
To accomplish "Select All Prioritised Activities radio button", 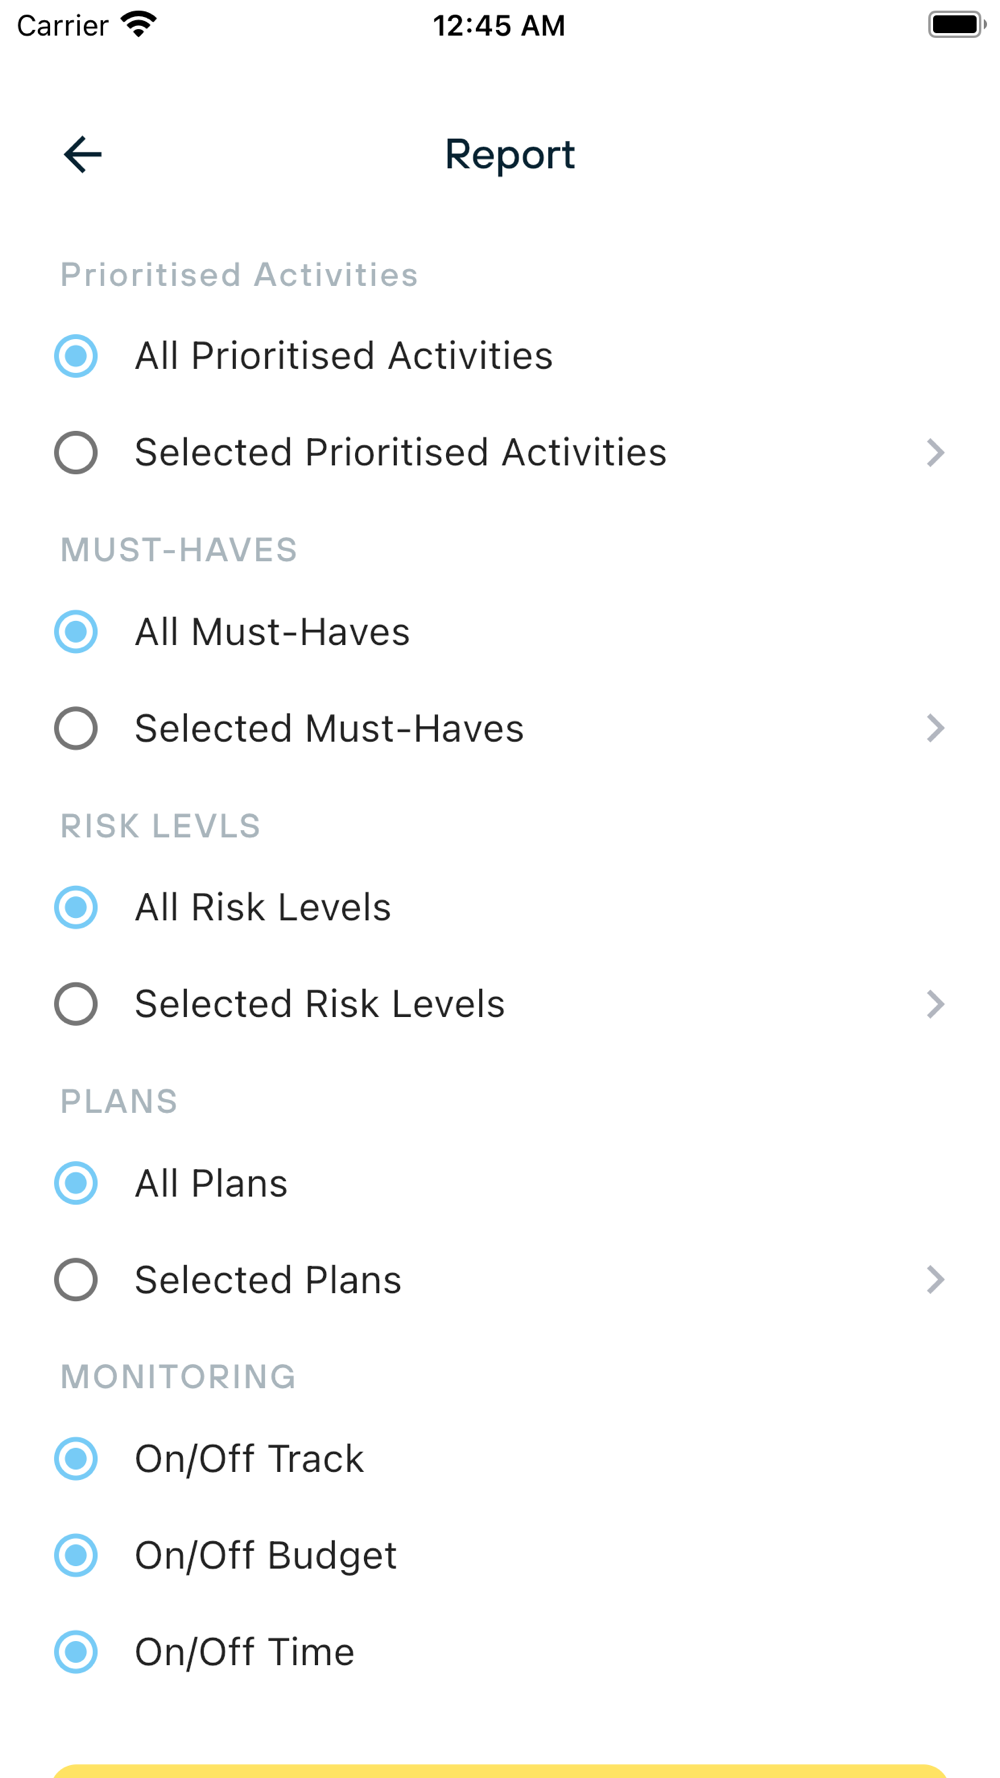I will [x=76, y=356].
